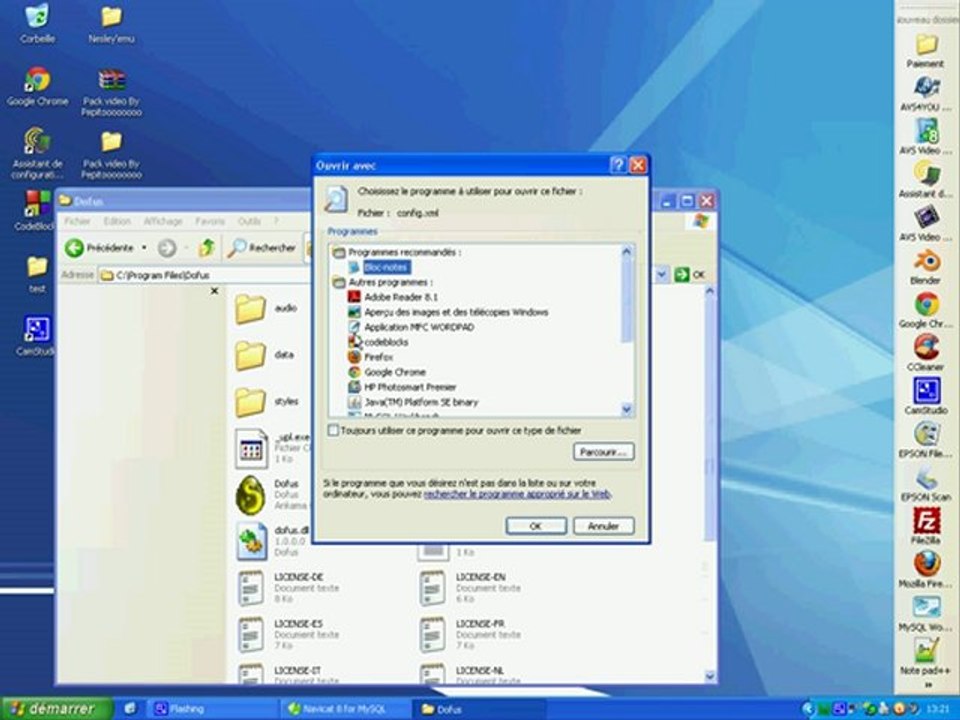Switch to the Flashing taskbar button
The height and width of the screenshot is (720, 960).
pos(211,709)
